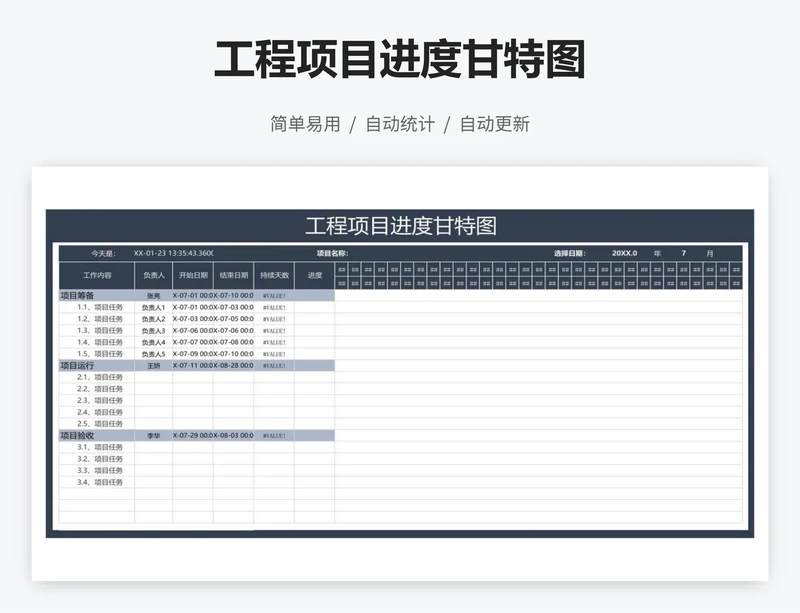The image size is (800, 613).
Task: Click the spreadsheet title 工程项目进度甘特图
Action: click(x=401, y=226)
